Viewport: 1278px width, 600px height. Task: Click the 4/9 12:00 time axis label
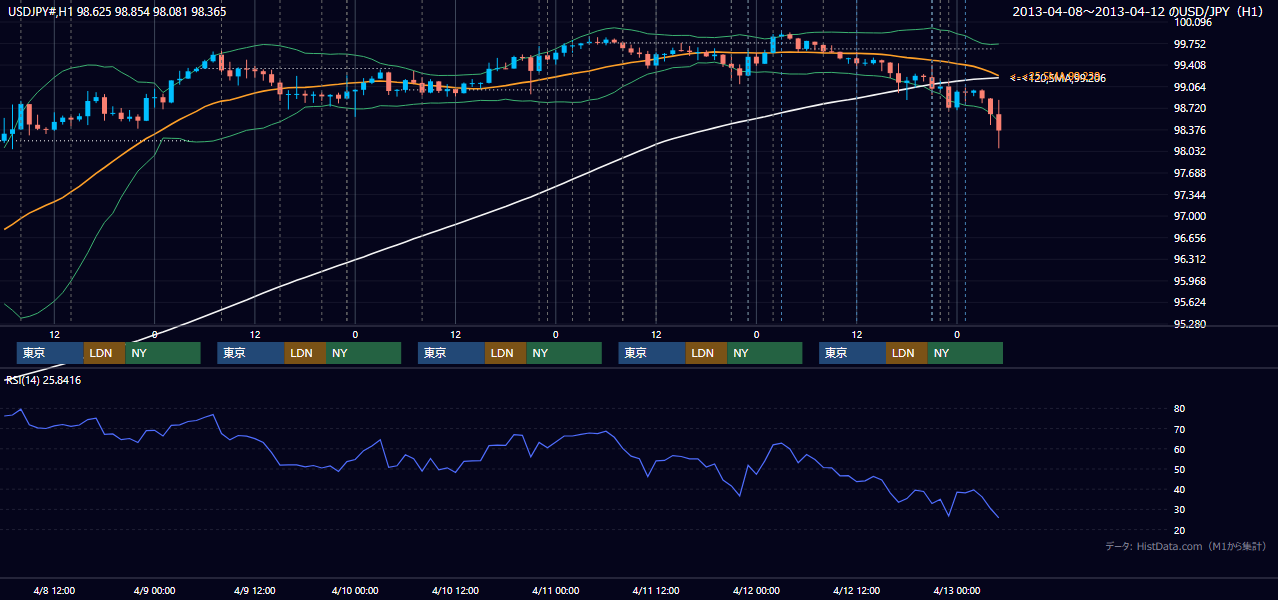[x=255, y=590]
